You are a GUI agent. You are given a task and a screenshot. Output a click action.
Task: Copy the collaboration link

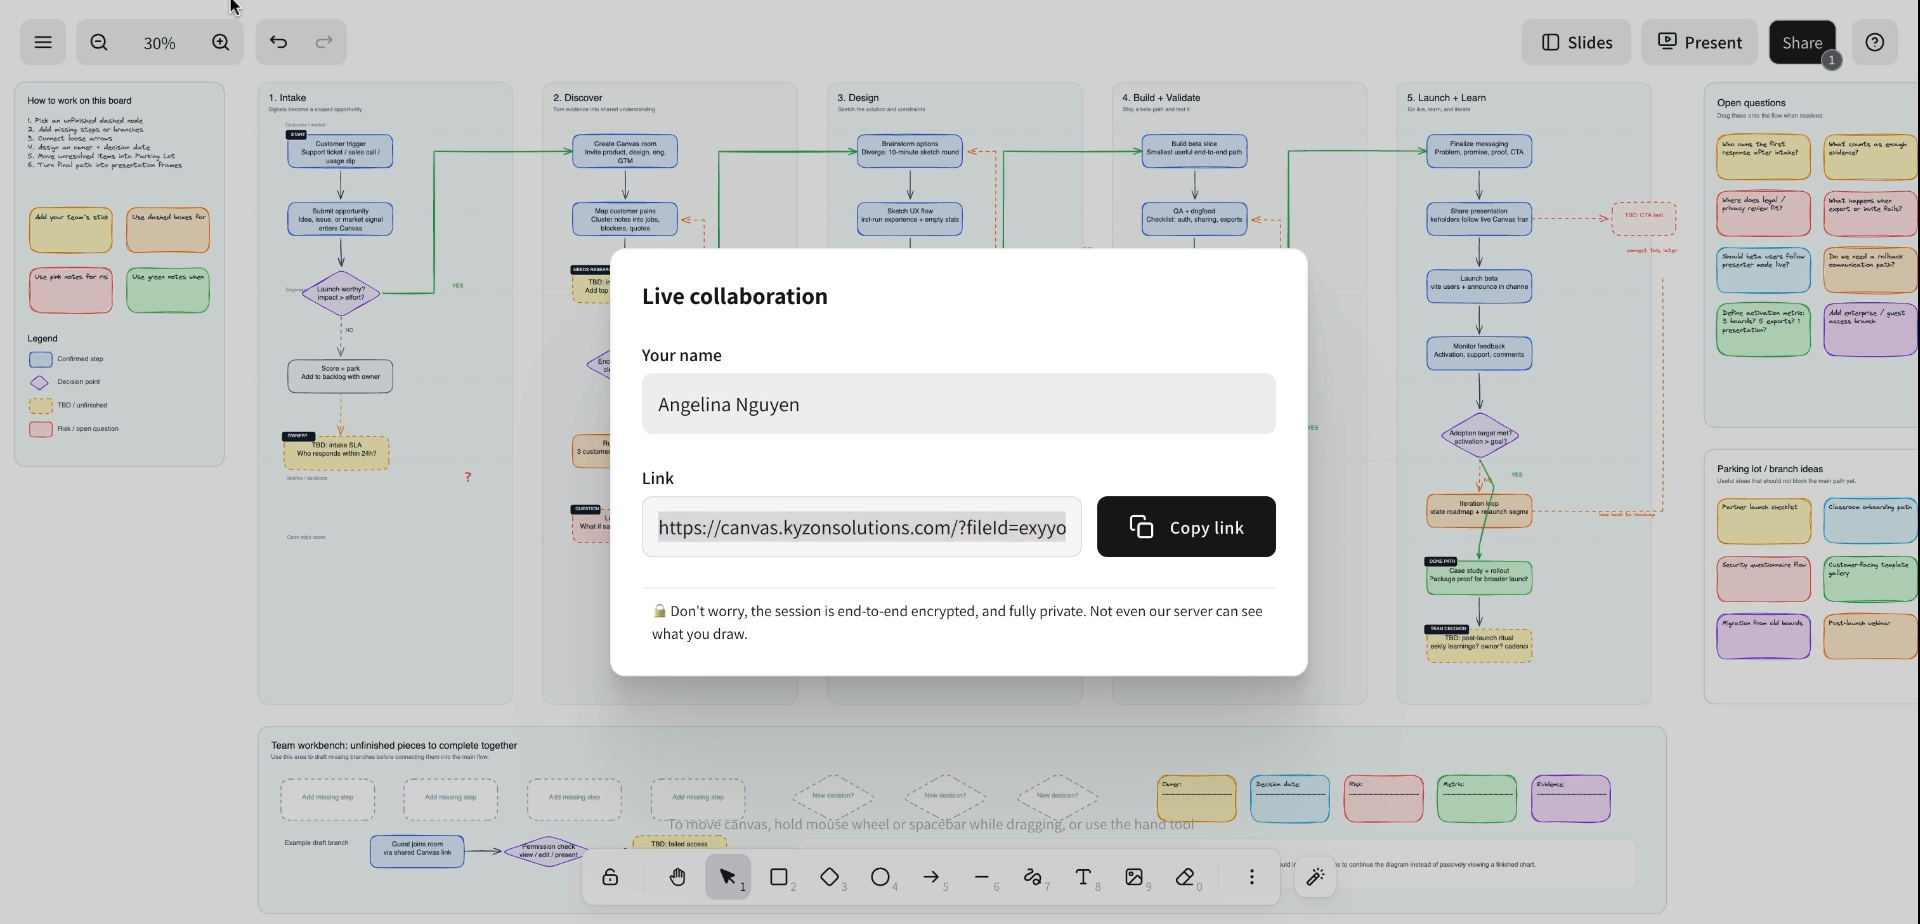[1186, 527]
